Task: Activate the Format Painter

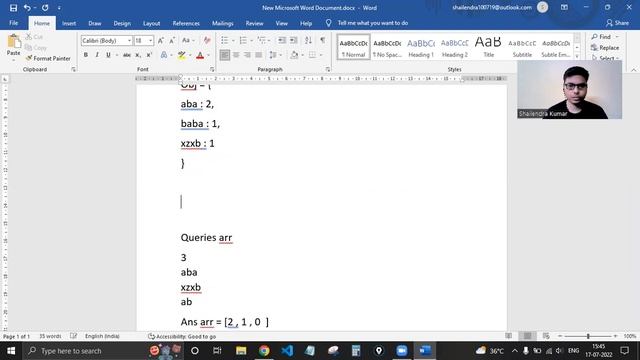Action: [x=48, y=58]
